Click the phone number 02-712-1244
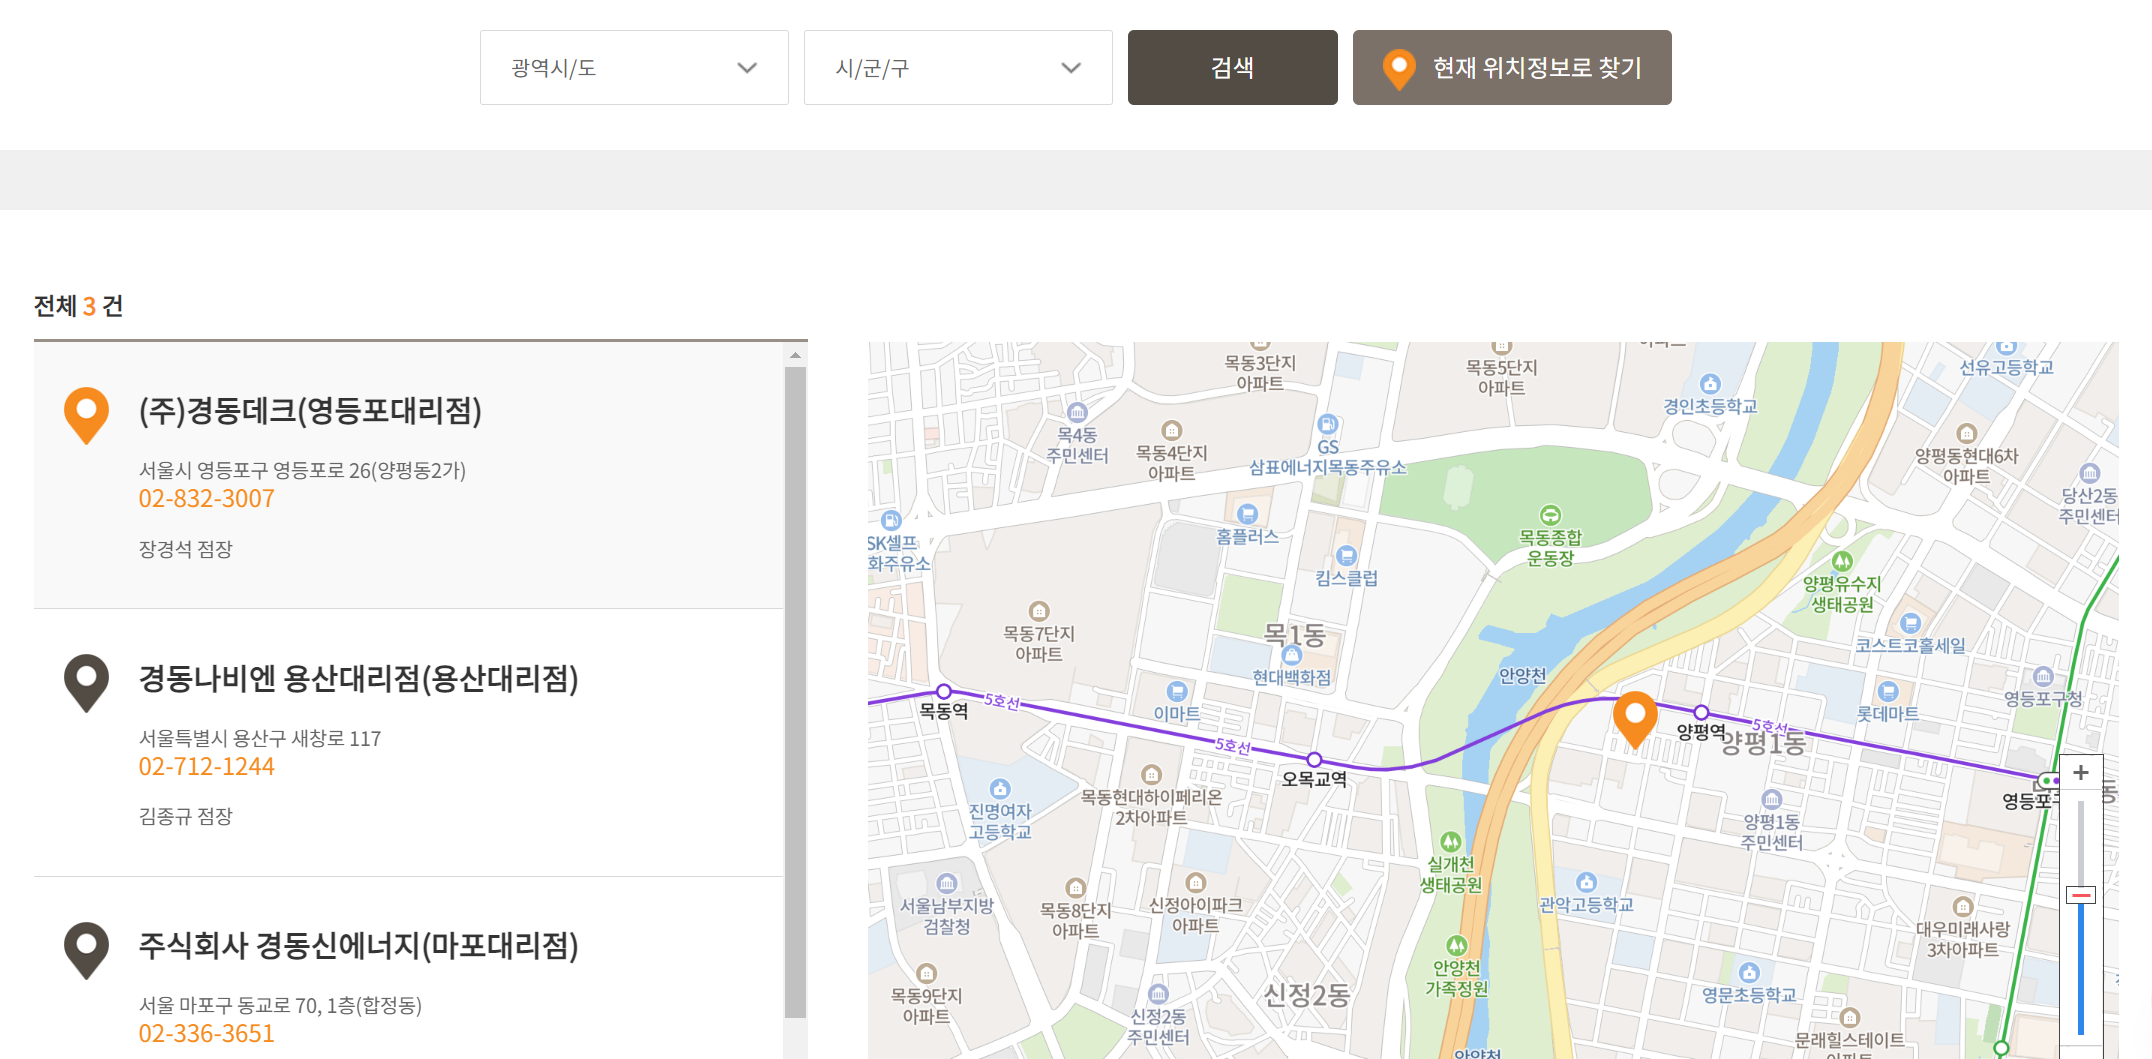The height and width of the screenshot is (1059, 2152). pos(206,766)
